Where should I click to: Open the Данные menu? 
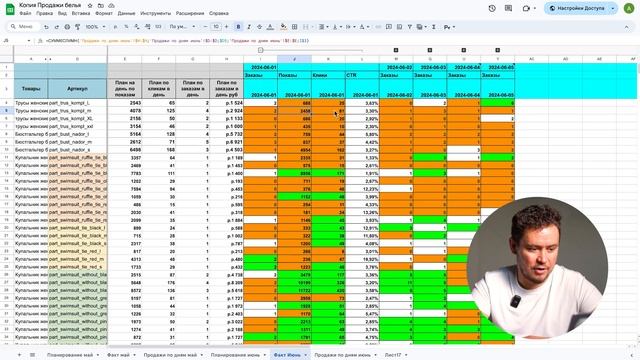click(126, 13)
